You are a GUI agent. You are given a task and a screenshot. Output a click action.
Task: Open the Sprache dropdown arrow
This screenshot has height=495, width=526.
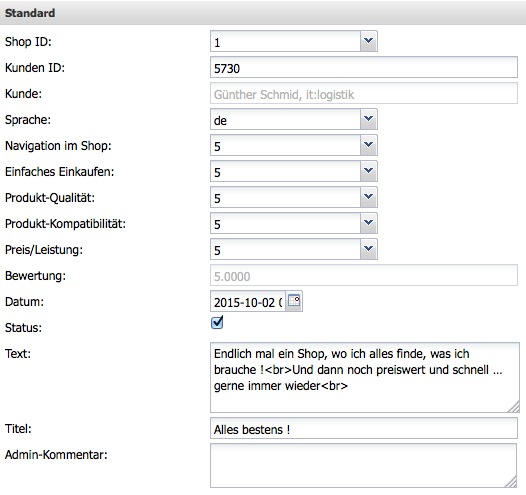(x=369, y=119)
